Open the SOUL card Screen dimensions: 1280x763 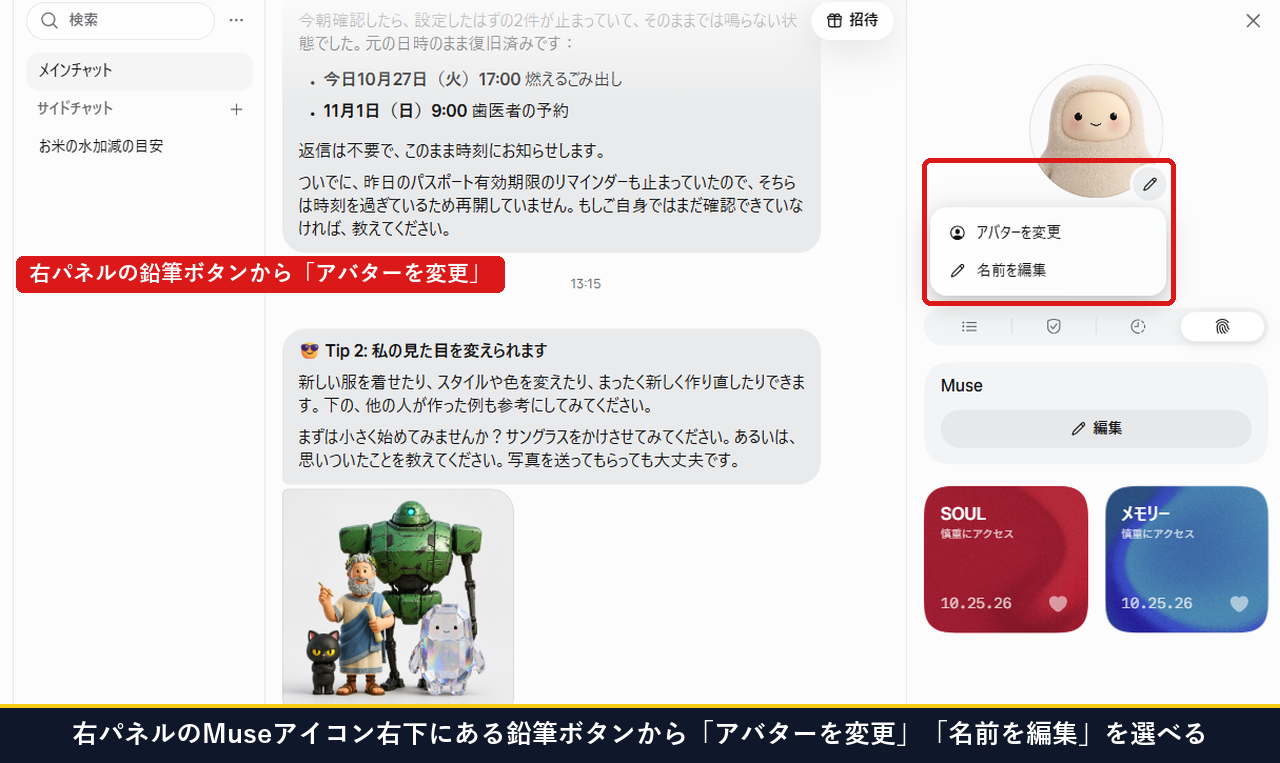(x=1006, y=559)
